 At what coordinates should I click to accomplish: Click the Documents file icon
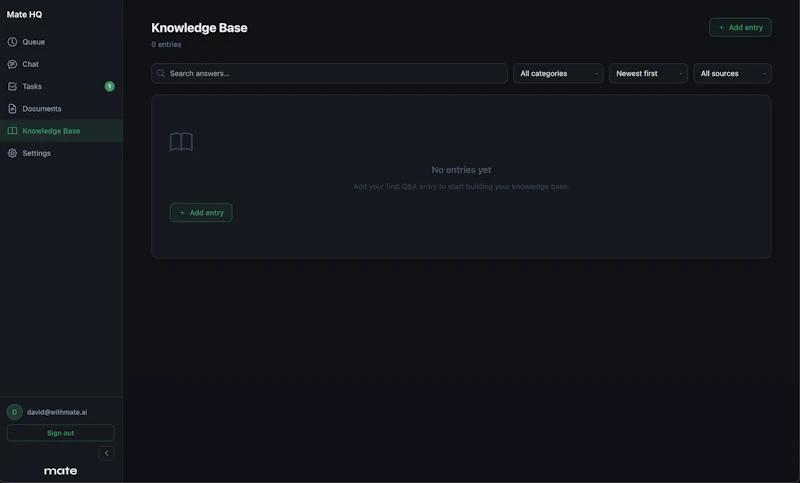(12, 109)
